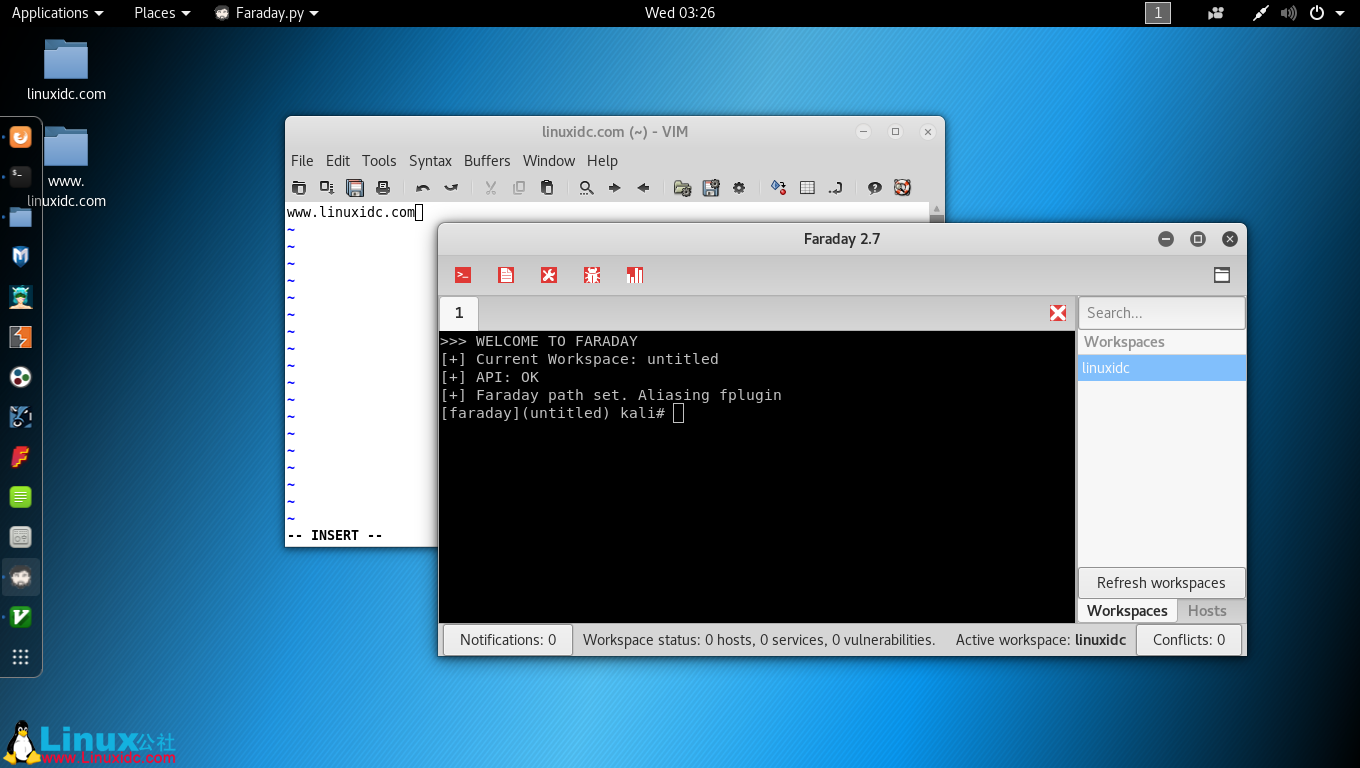Open the linuxidc.com desktop folder
Screen dimensions: 1360x768
(66, 70)
